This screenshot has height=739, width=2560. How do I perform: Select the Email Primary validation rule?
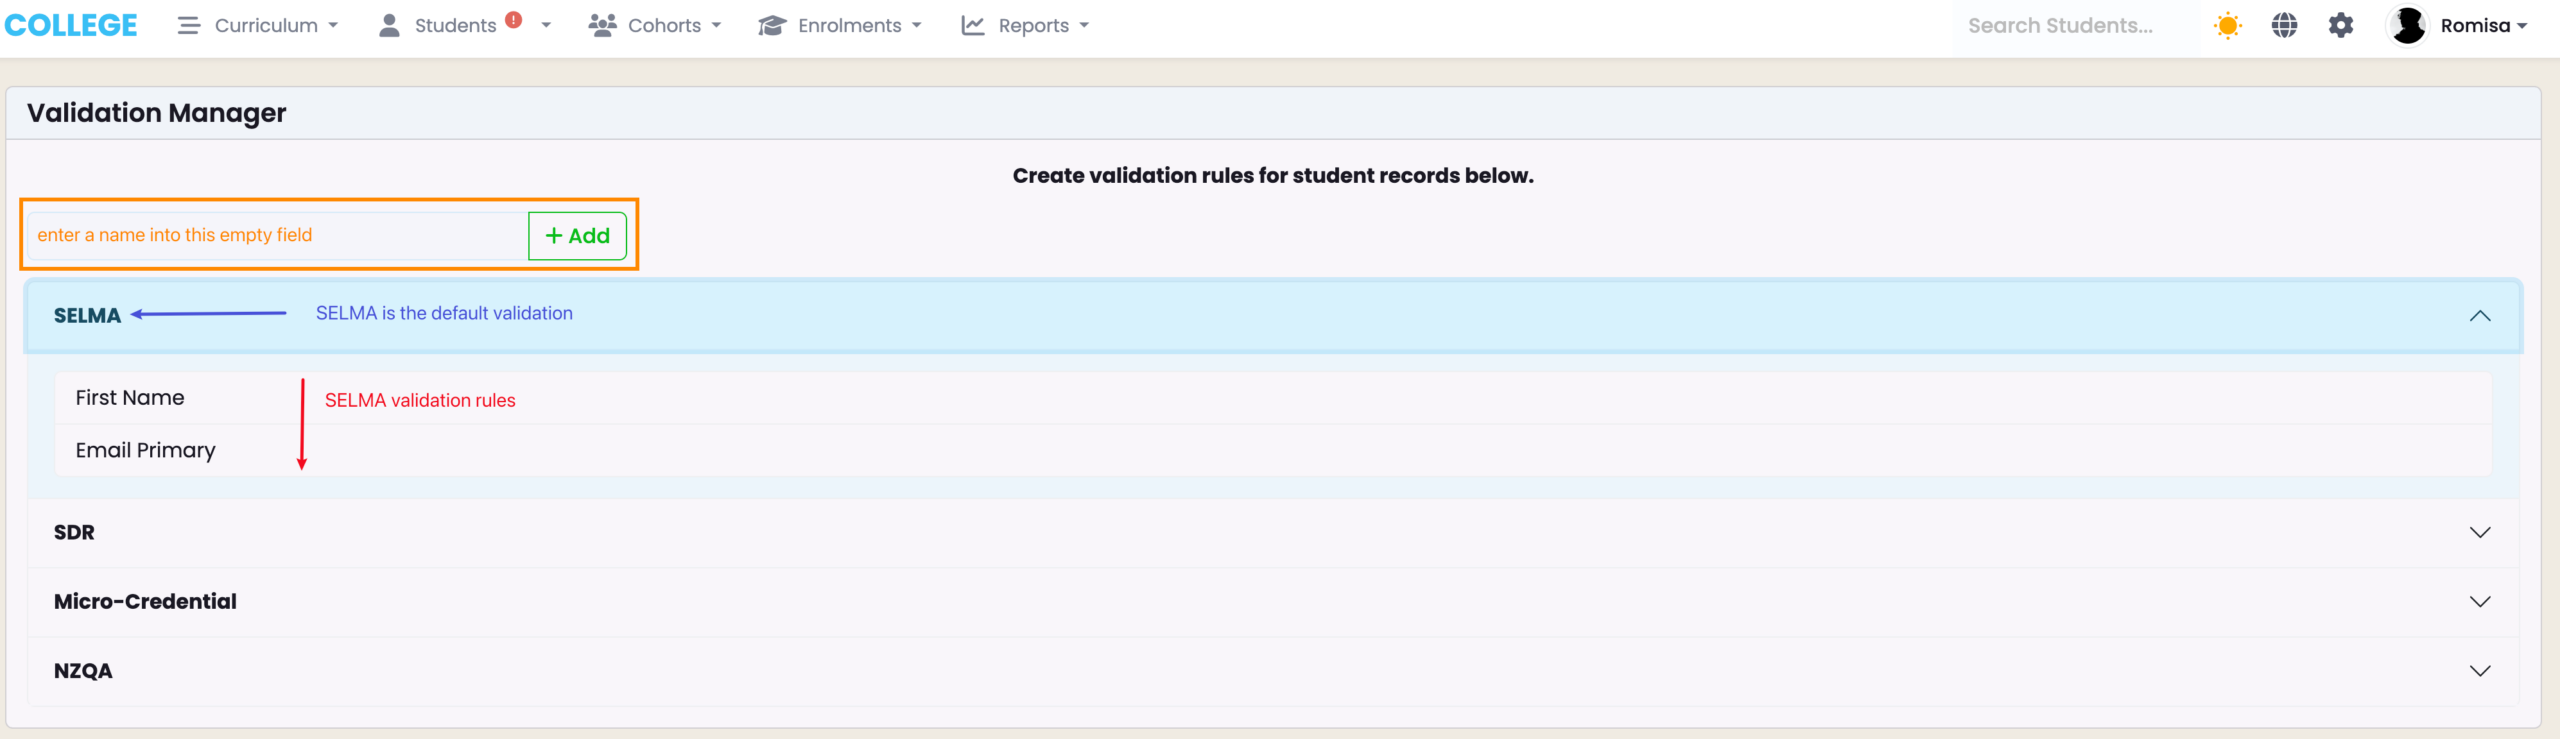[146, 450]
